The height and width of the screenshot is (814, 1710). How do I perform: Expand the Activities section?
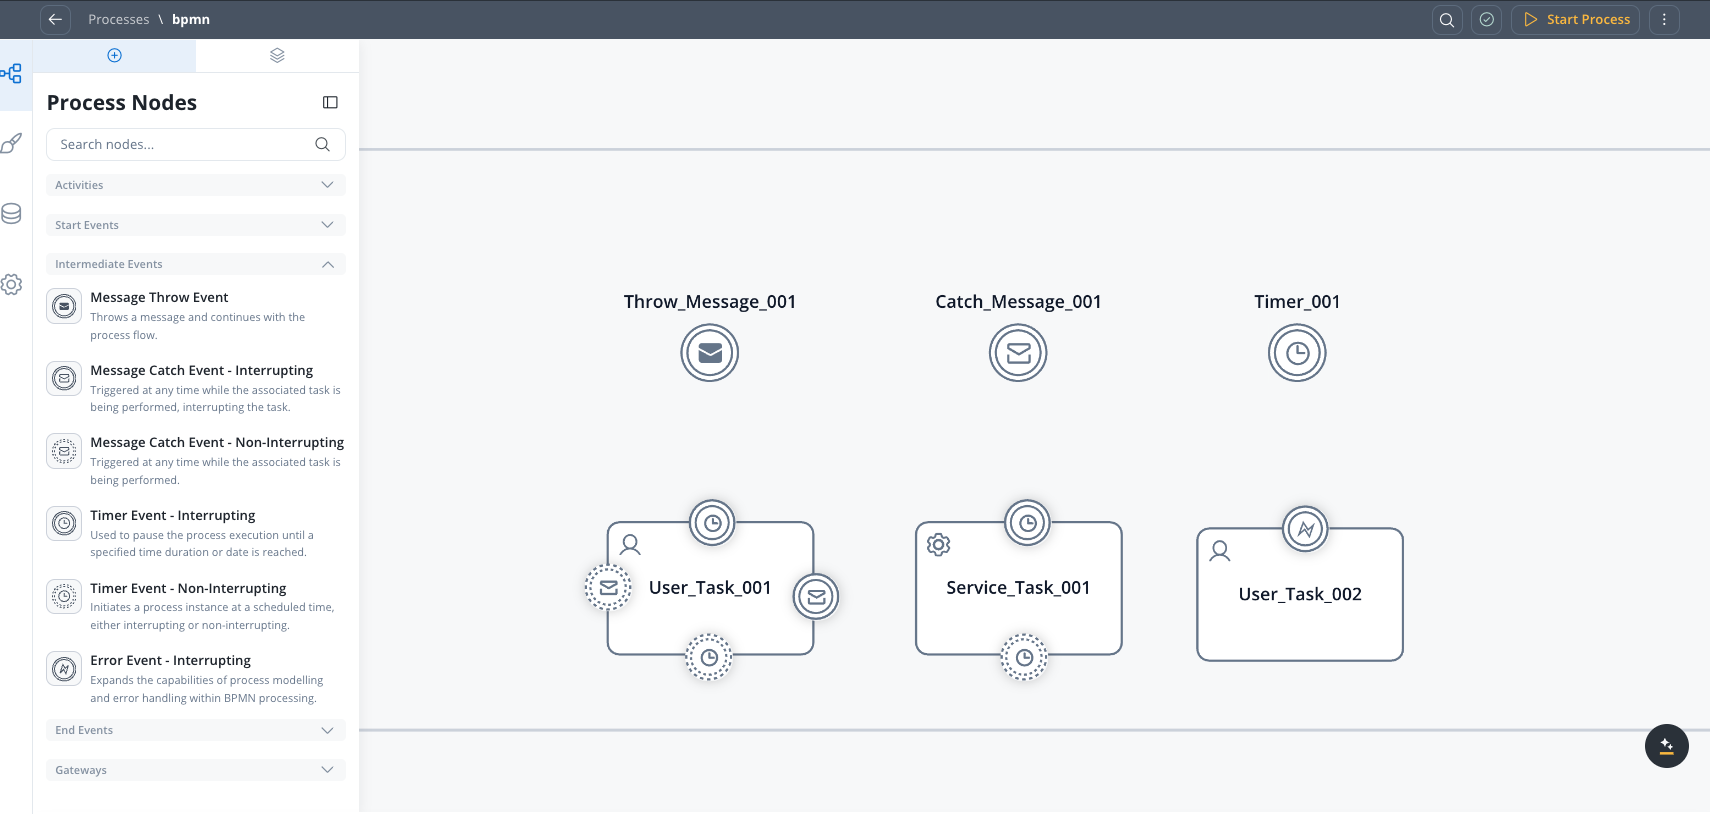(x=196, y=185)
